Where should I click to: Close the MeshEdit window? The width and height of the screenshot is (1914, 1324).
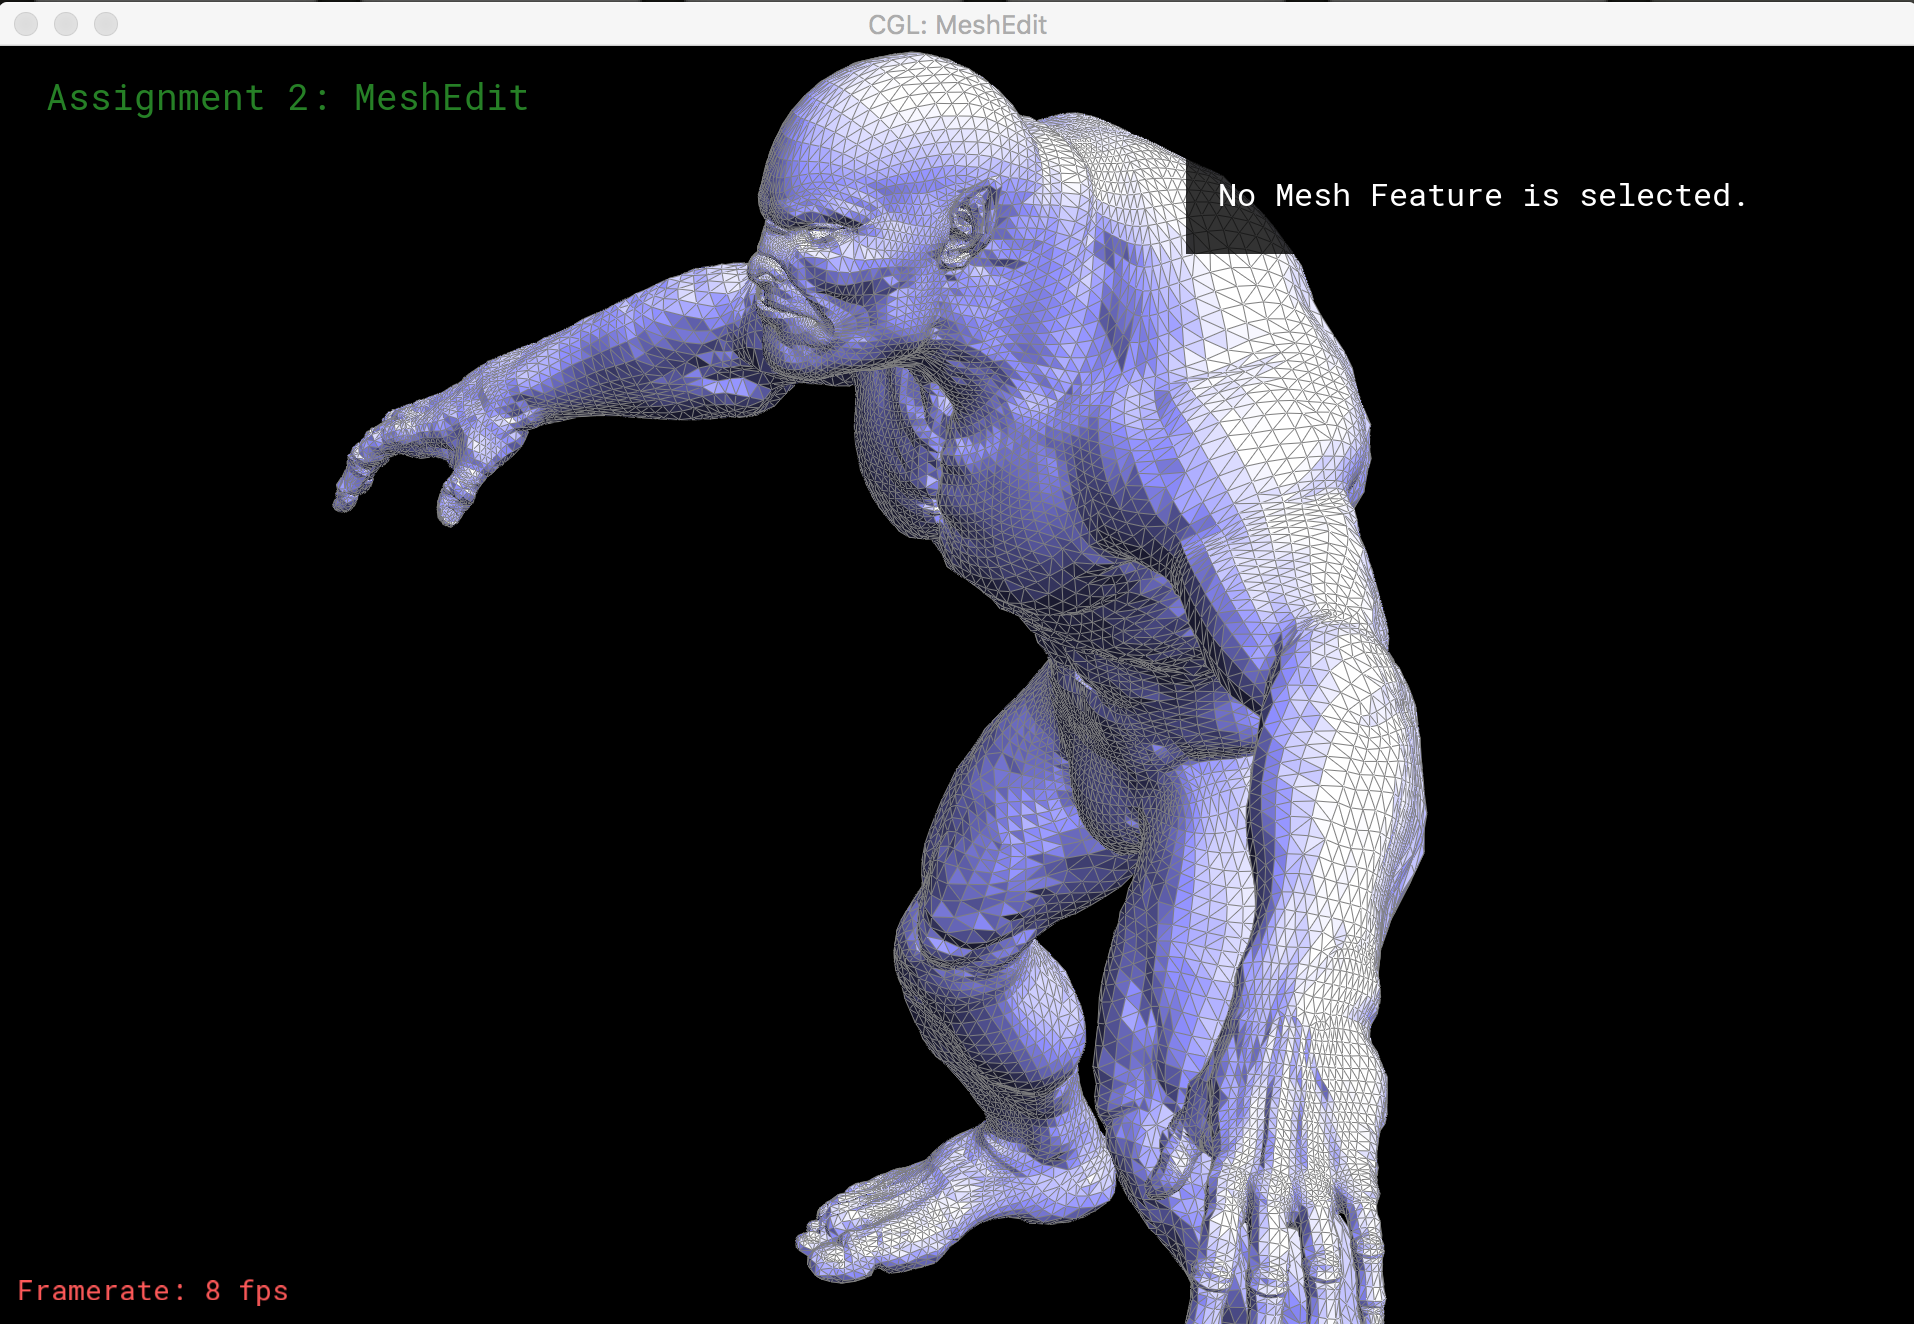tap(27, 24)
